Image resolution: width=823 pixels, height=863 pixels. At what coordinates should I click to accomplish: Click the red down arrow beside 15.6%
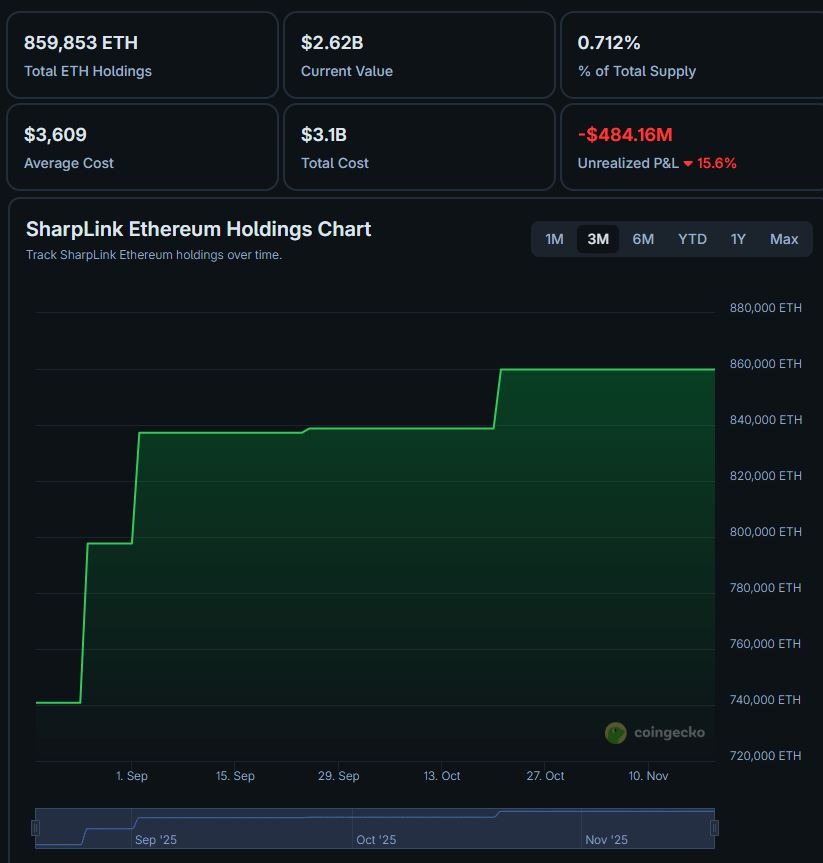click(688, 164)
